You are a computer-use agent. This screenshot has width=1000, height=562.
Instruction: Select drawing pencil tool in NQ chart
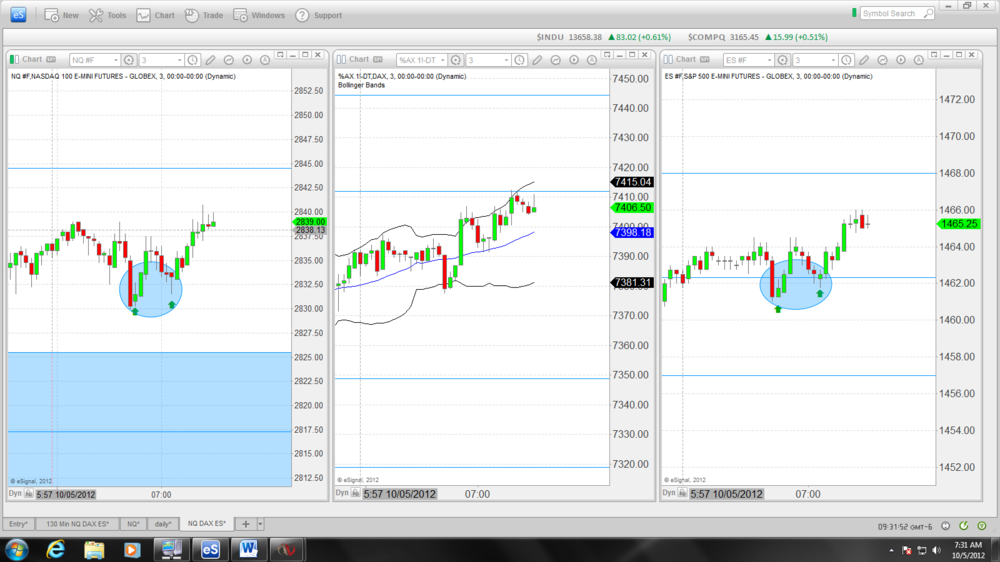tap(210, 60)
